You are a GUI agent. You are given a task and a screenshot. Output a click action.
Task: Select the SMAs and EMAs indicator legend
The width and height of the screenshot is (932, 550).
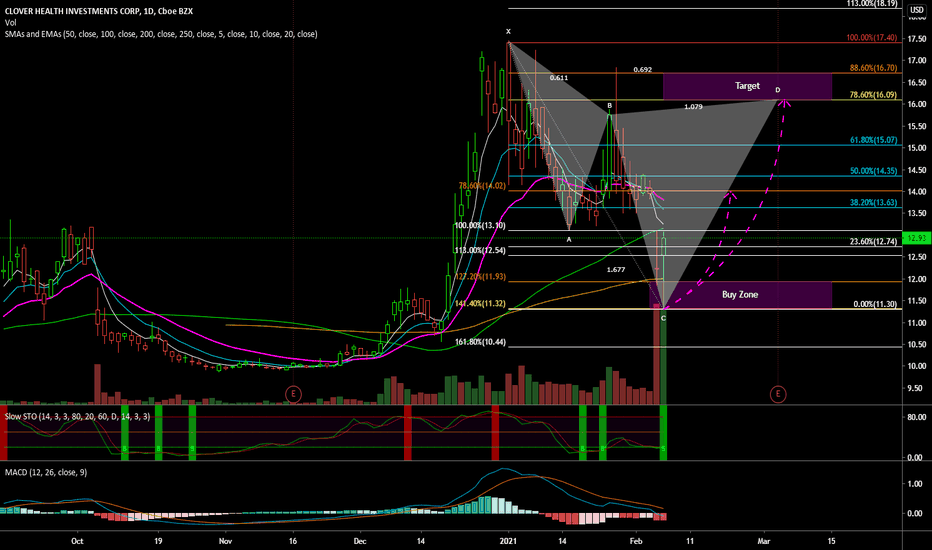(161, 34)
